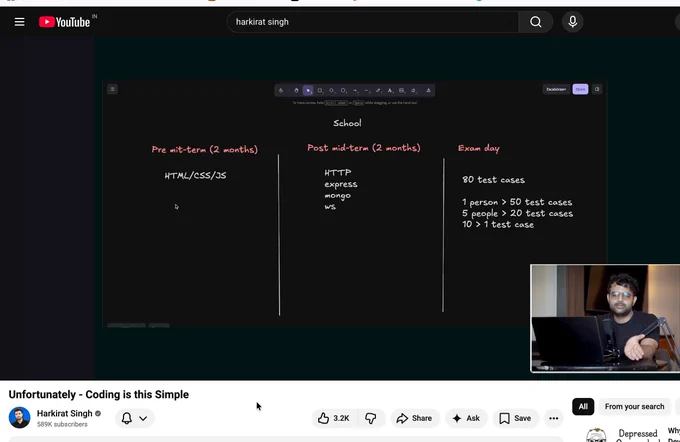Click the search magnifier button
Image resolution: width=680 pixels, height=442 pixels.
pyautogui.click(x=536, y=22)
